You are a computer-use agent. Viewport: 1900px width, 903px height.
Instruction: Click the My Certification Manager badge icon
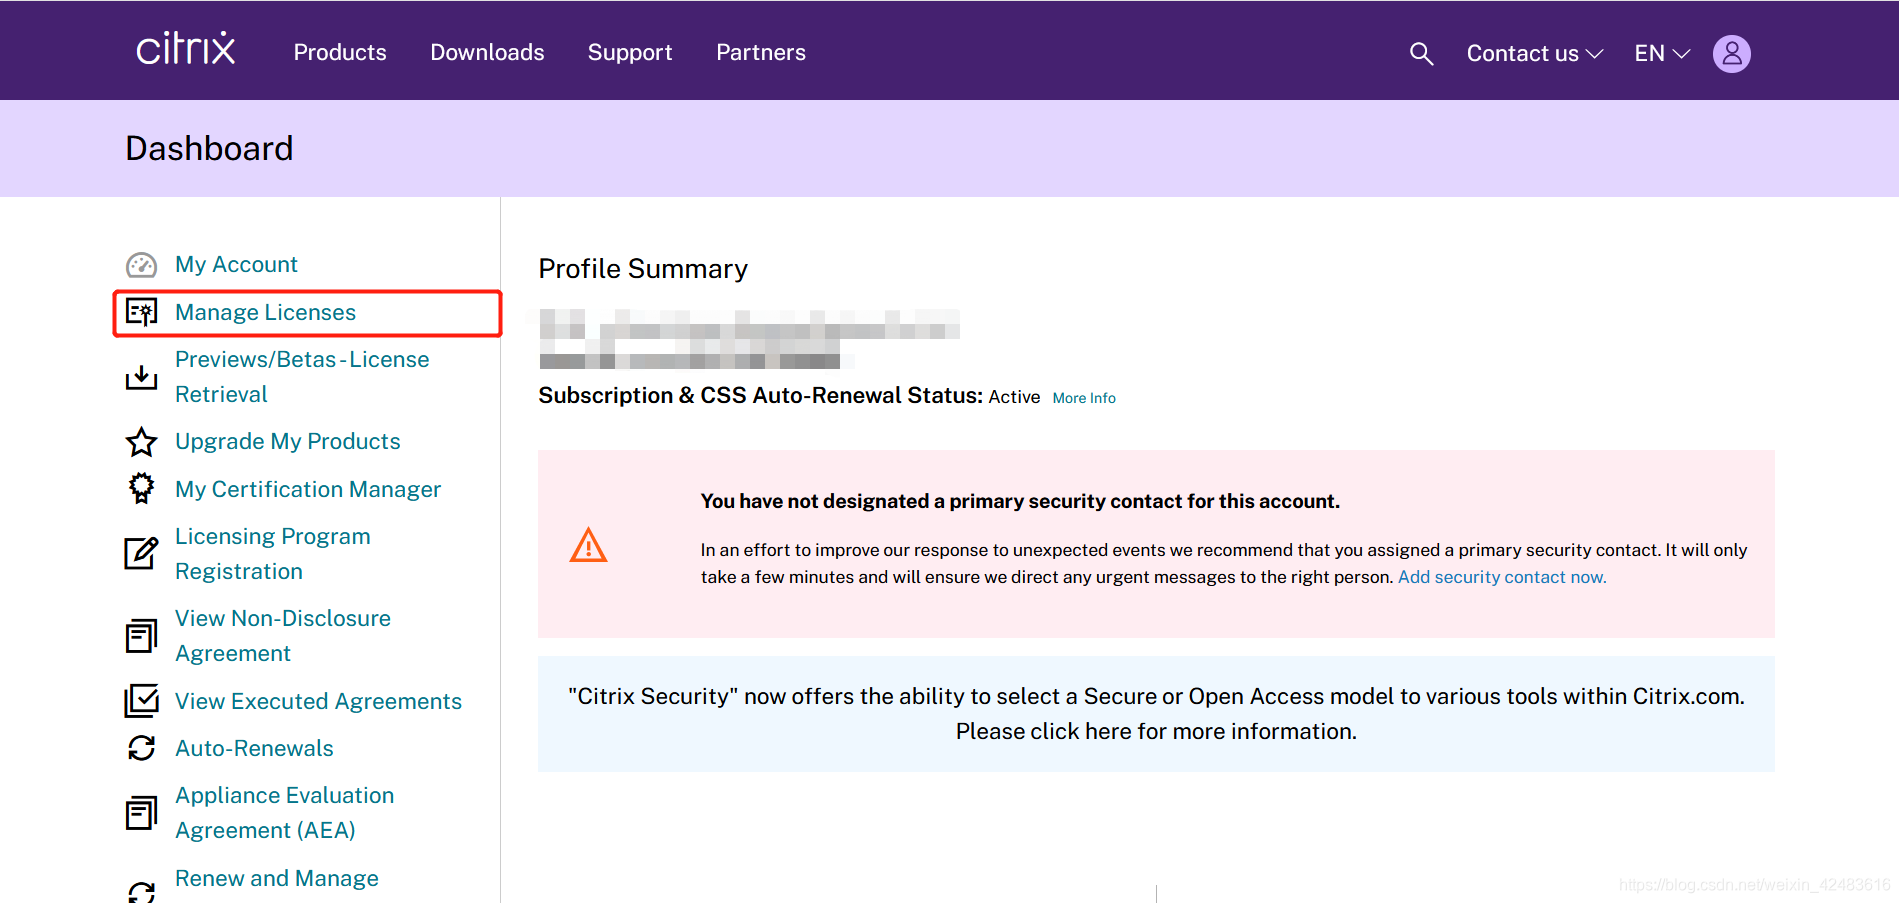[x=141, y=488]
